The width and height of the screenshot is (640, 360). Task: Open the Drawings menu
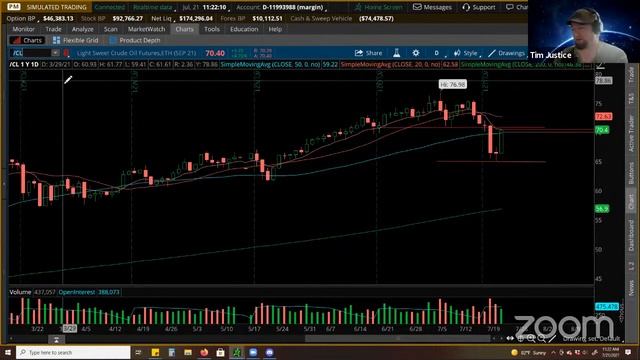(507, 53)
